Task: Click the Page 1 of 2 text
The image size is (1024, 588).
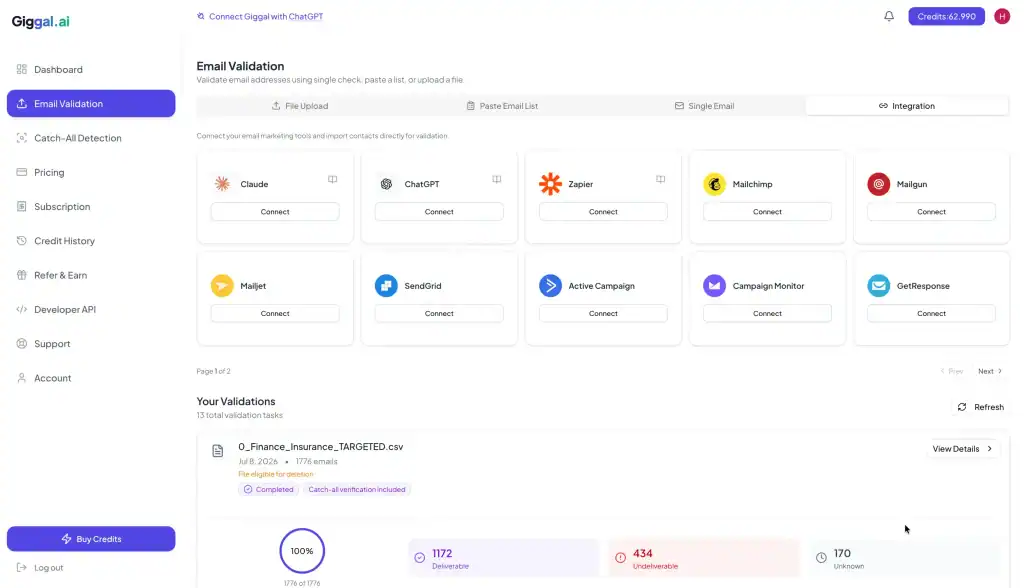Action: coord(214,371)
